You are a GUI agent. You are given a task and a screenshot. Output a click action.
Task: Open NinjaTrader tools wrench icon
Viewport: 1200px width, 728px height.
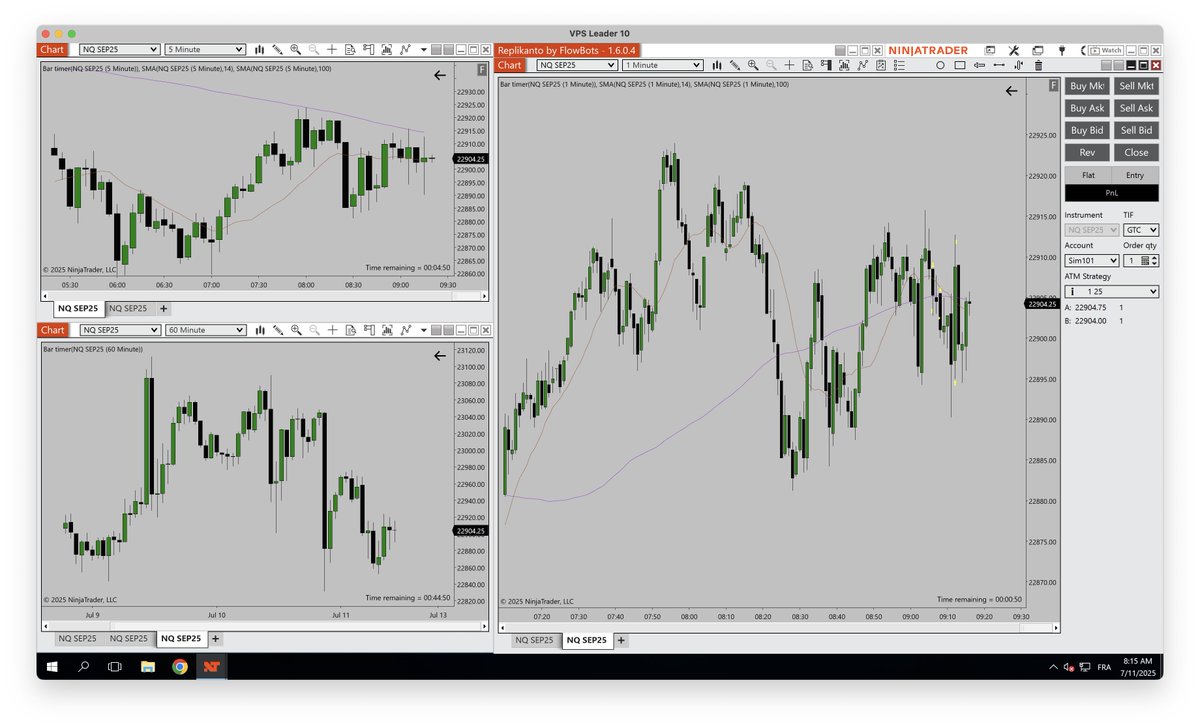pyautogui.click(x=1013, y=50)
